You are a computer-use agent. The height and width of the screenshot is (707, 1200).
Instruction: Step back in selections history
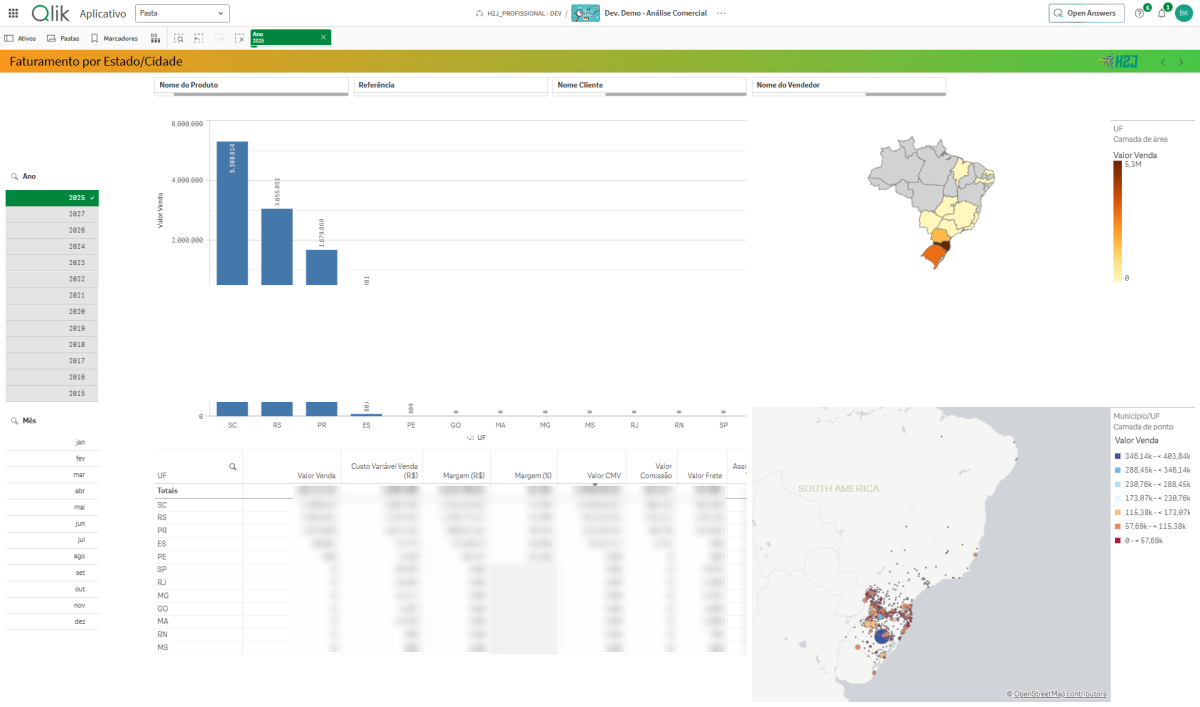[199, 38]
